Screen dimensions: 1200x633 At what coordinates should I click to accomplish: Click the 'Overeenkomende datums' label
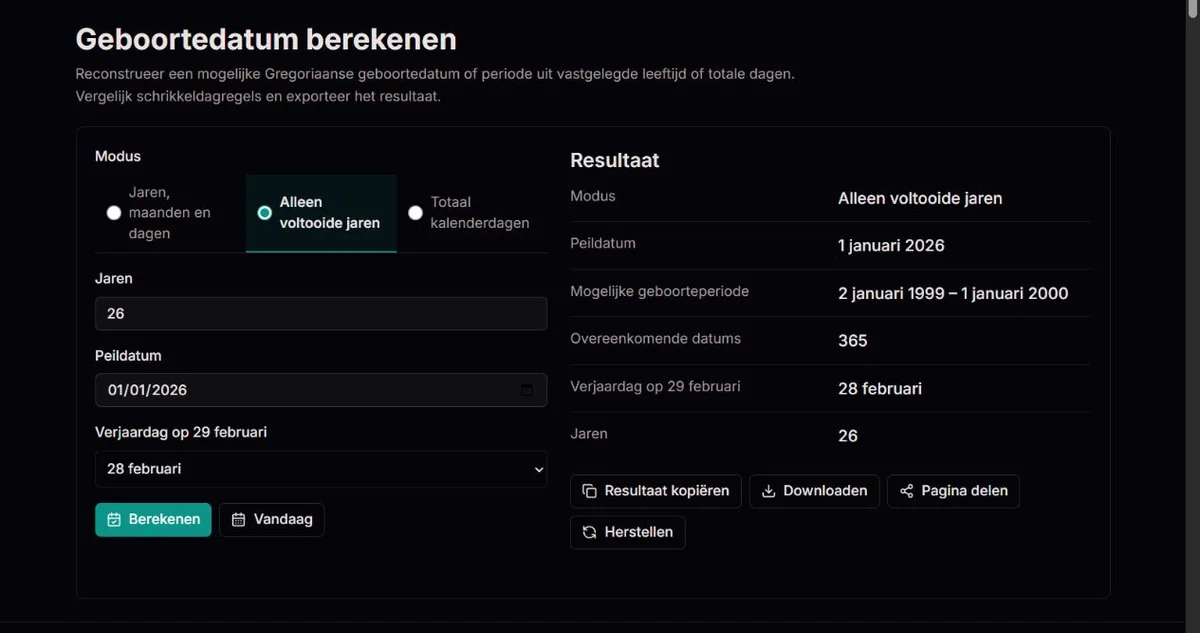pyautogui.click(x=656, y=338)
